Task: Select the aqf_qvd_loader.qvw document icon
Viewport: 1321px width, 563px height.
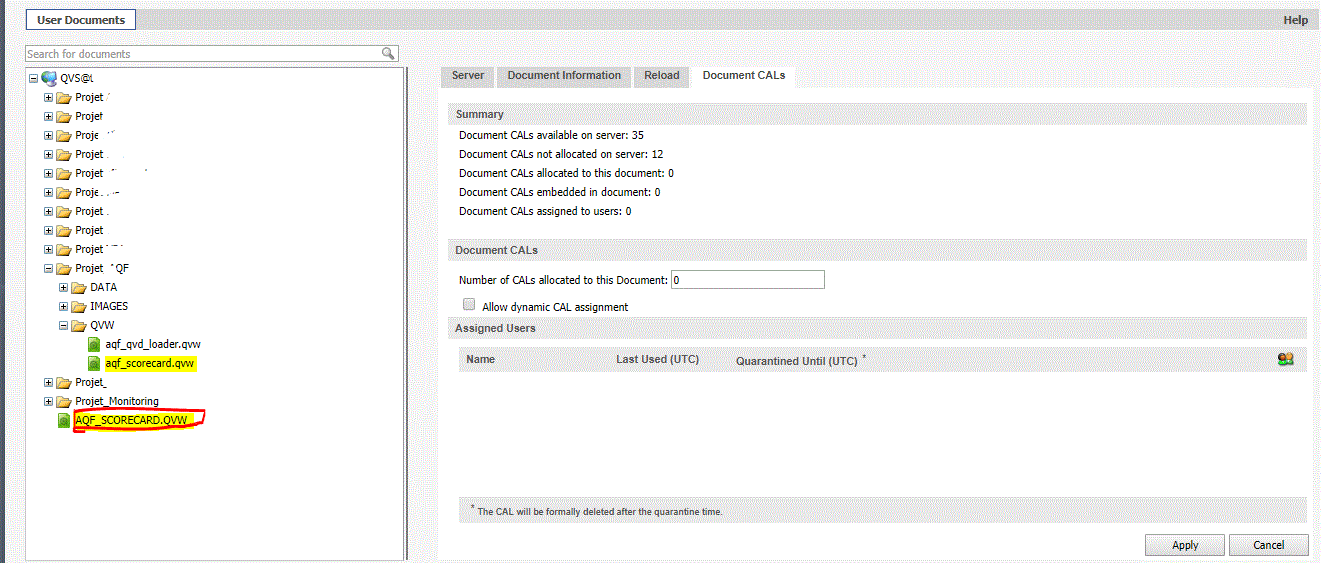Action: point(94,344)
